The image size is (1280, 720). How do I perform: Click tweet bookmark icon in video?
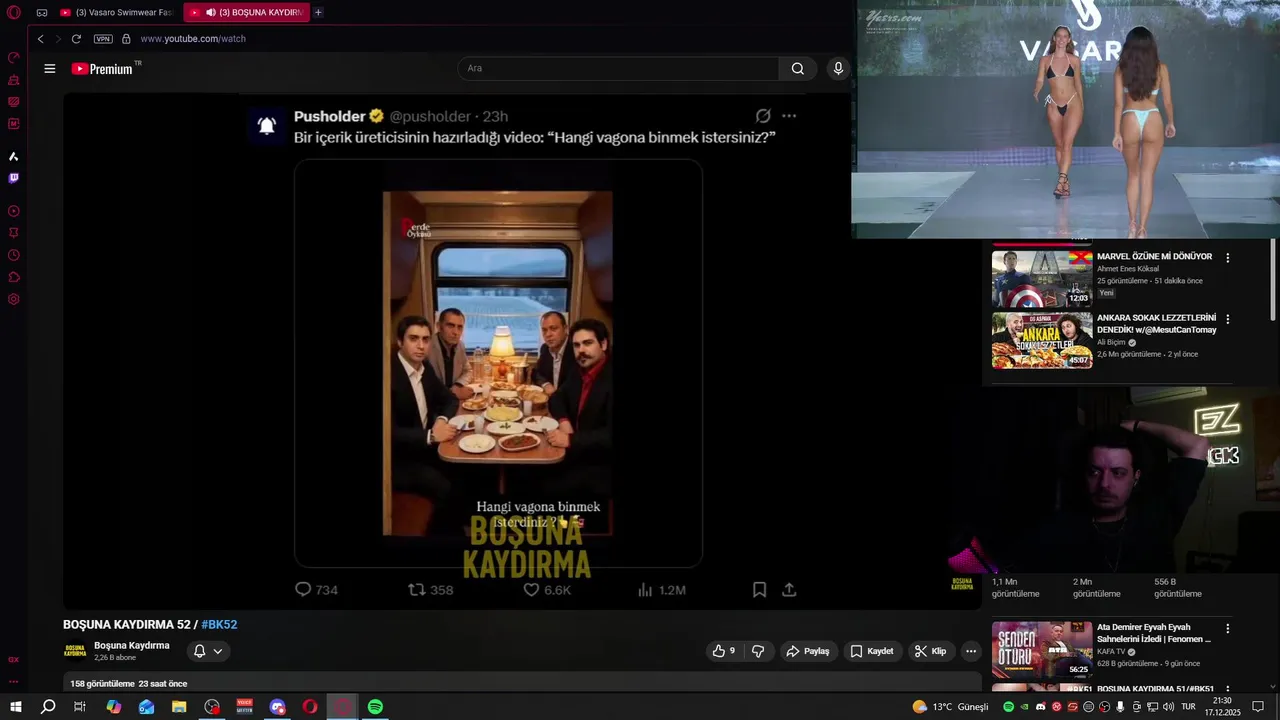point(759,590)
